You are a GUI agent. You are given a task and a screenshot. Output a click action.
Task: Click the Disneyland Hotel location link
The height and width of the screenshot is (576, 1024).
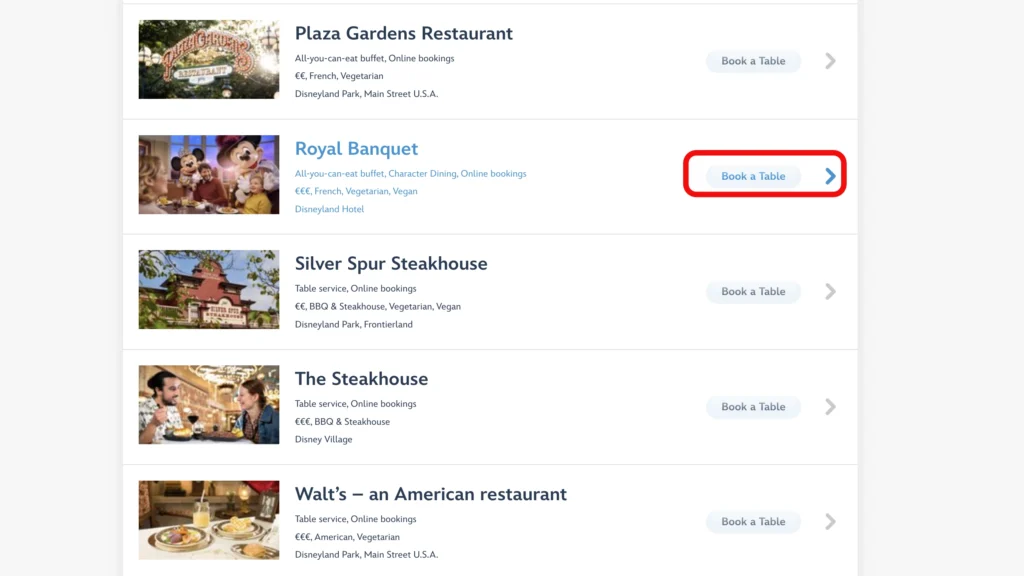click(x=329, y=209)
